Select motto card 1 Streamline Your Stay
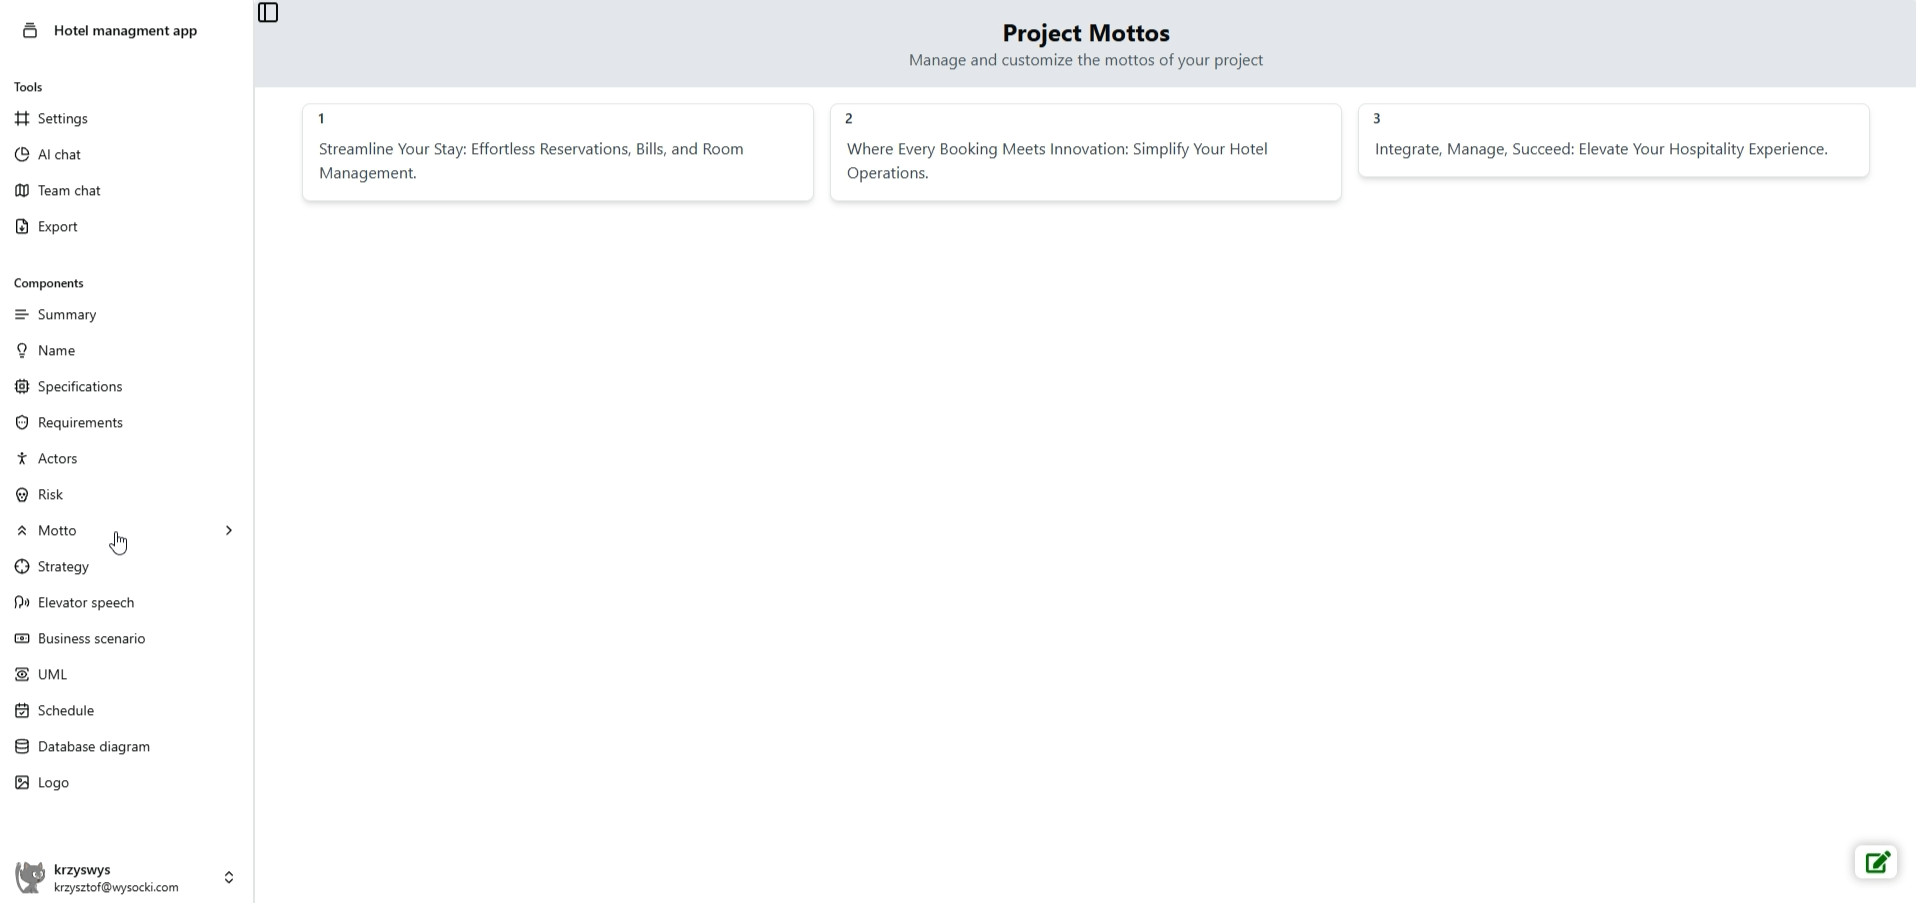The image size is (1916, 903). pos(558,153)
